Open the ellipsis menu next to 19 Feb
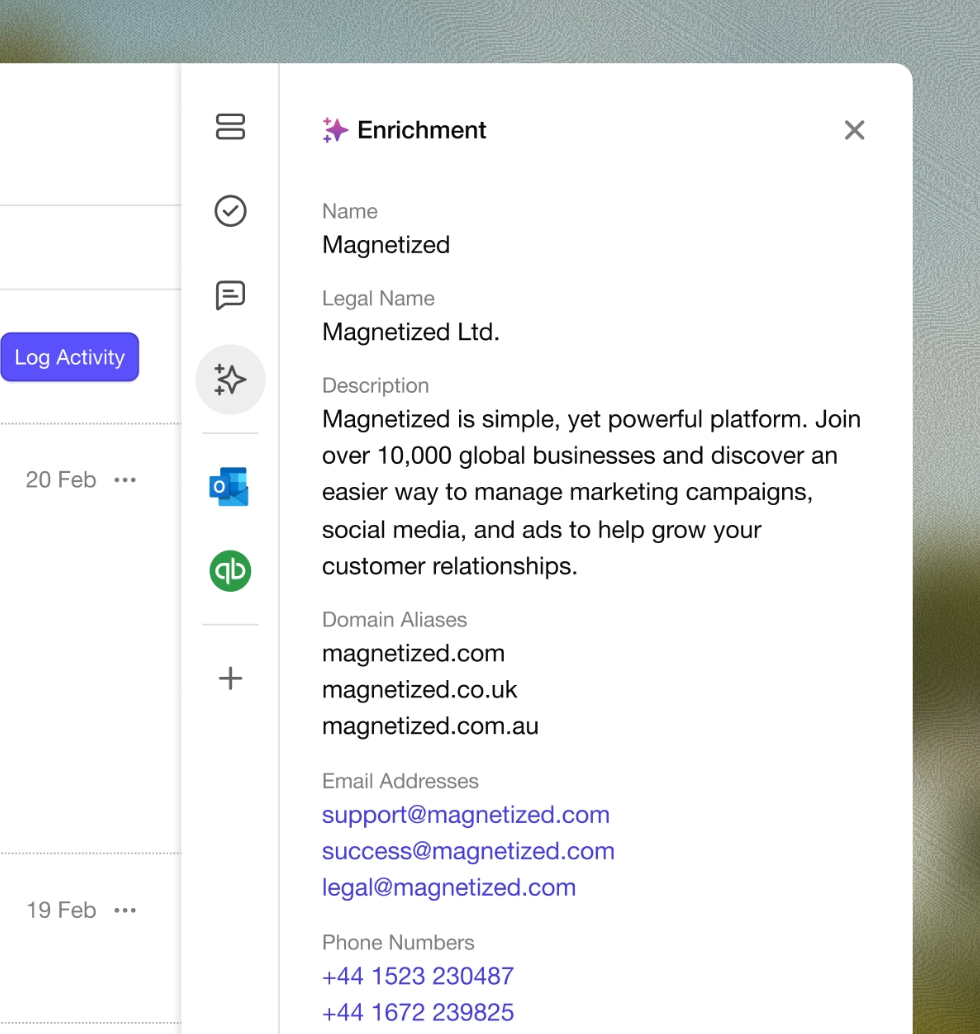980x1034 pixels. tap(125, 910)
